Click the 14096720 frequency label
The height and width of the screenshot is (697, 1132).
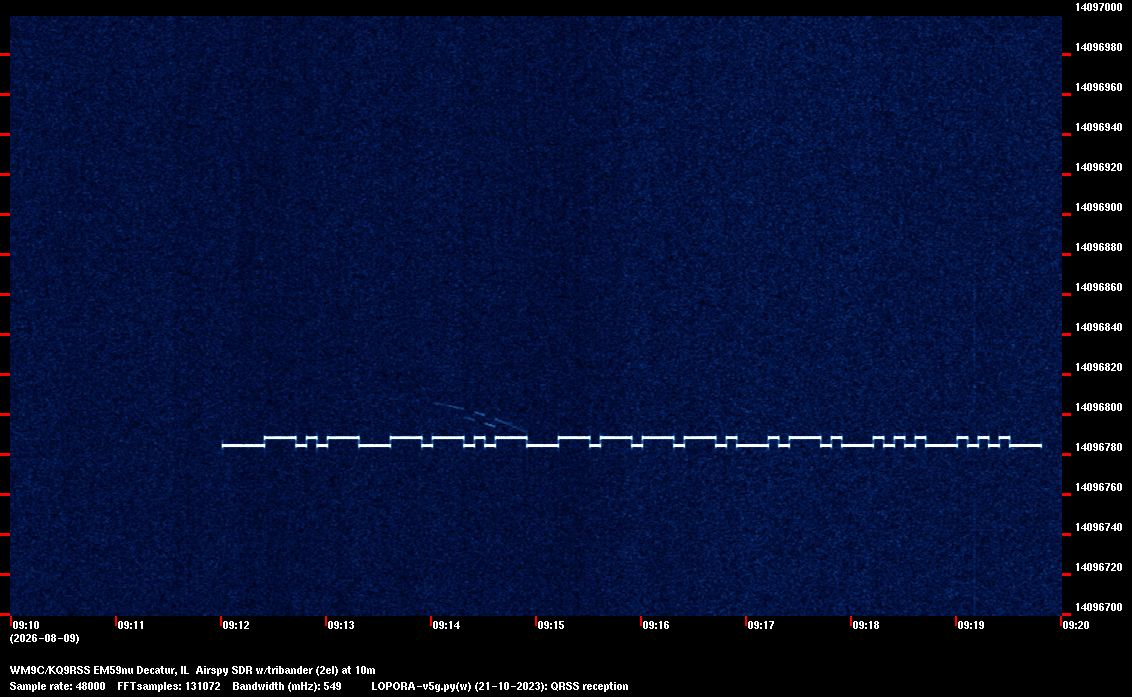(x=1099, y=567)
